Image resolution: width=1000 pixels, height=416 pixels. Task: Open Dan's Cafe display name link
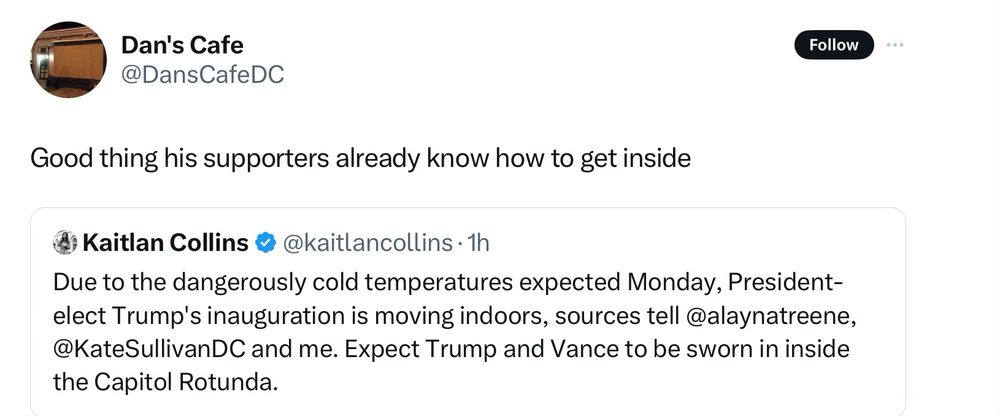click(x=182, y=45)
